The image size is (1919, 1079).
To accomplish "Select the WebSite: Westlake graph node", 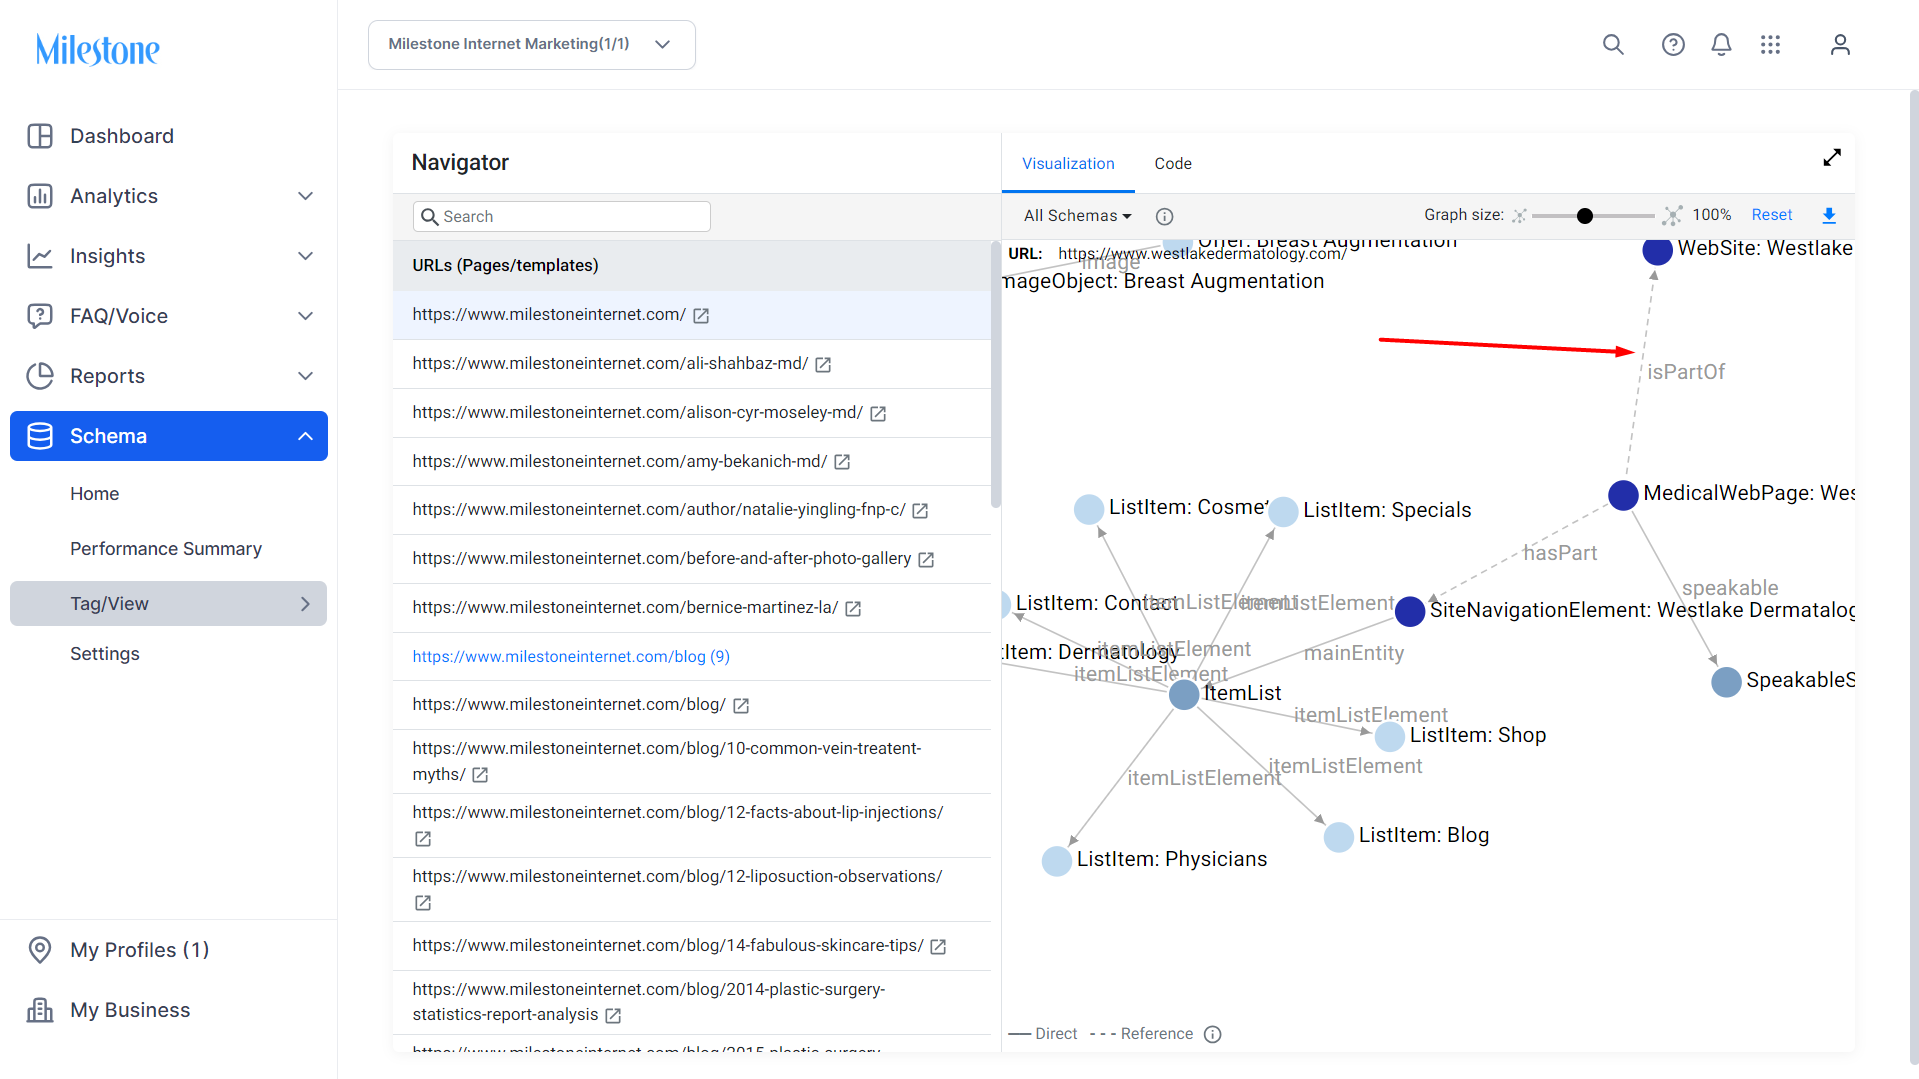I will tap(1657, 251).
